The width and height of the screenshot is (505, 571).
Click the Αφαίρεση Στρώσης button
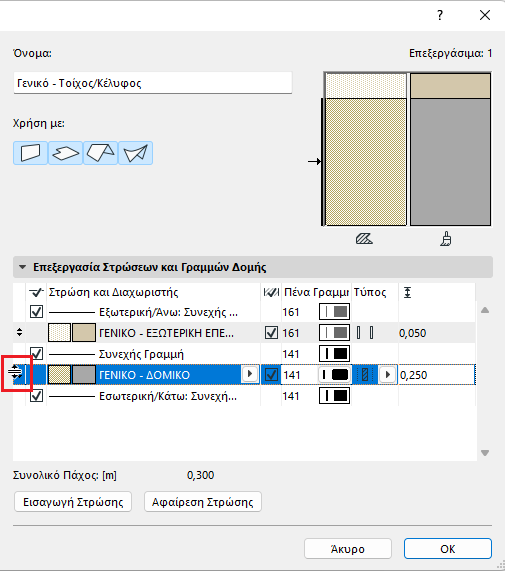(203, 502)
